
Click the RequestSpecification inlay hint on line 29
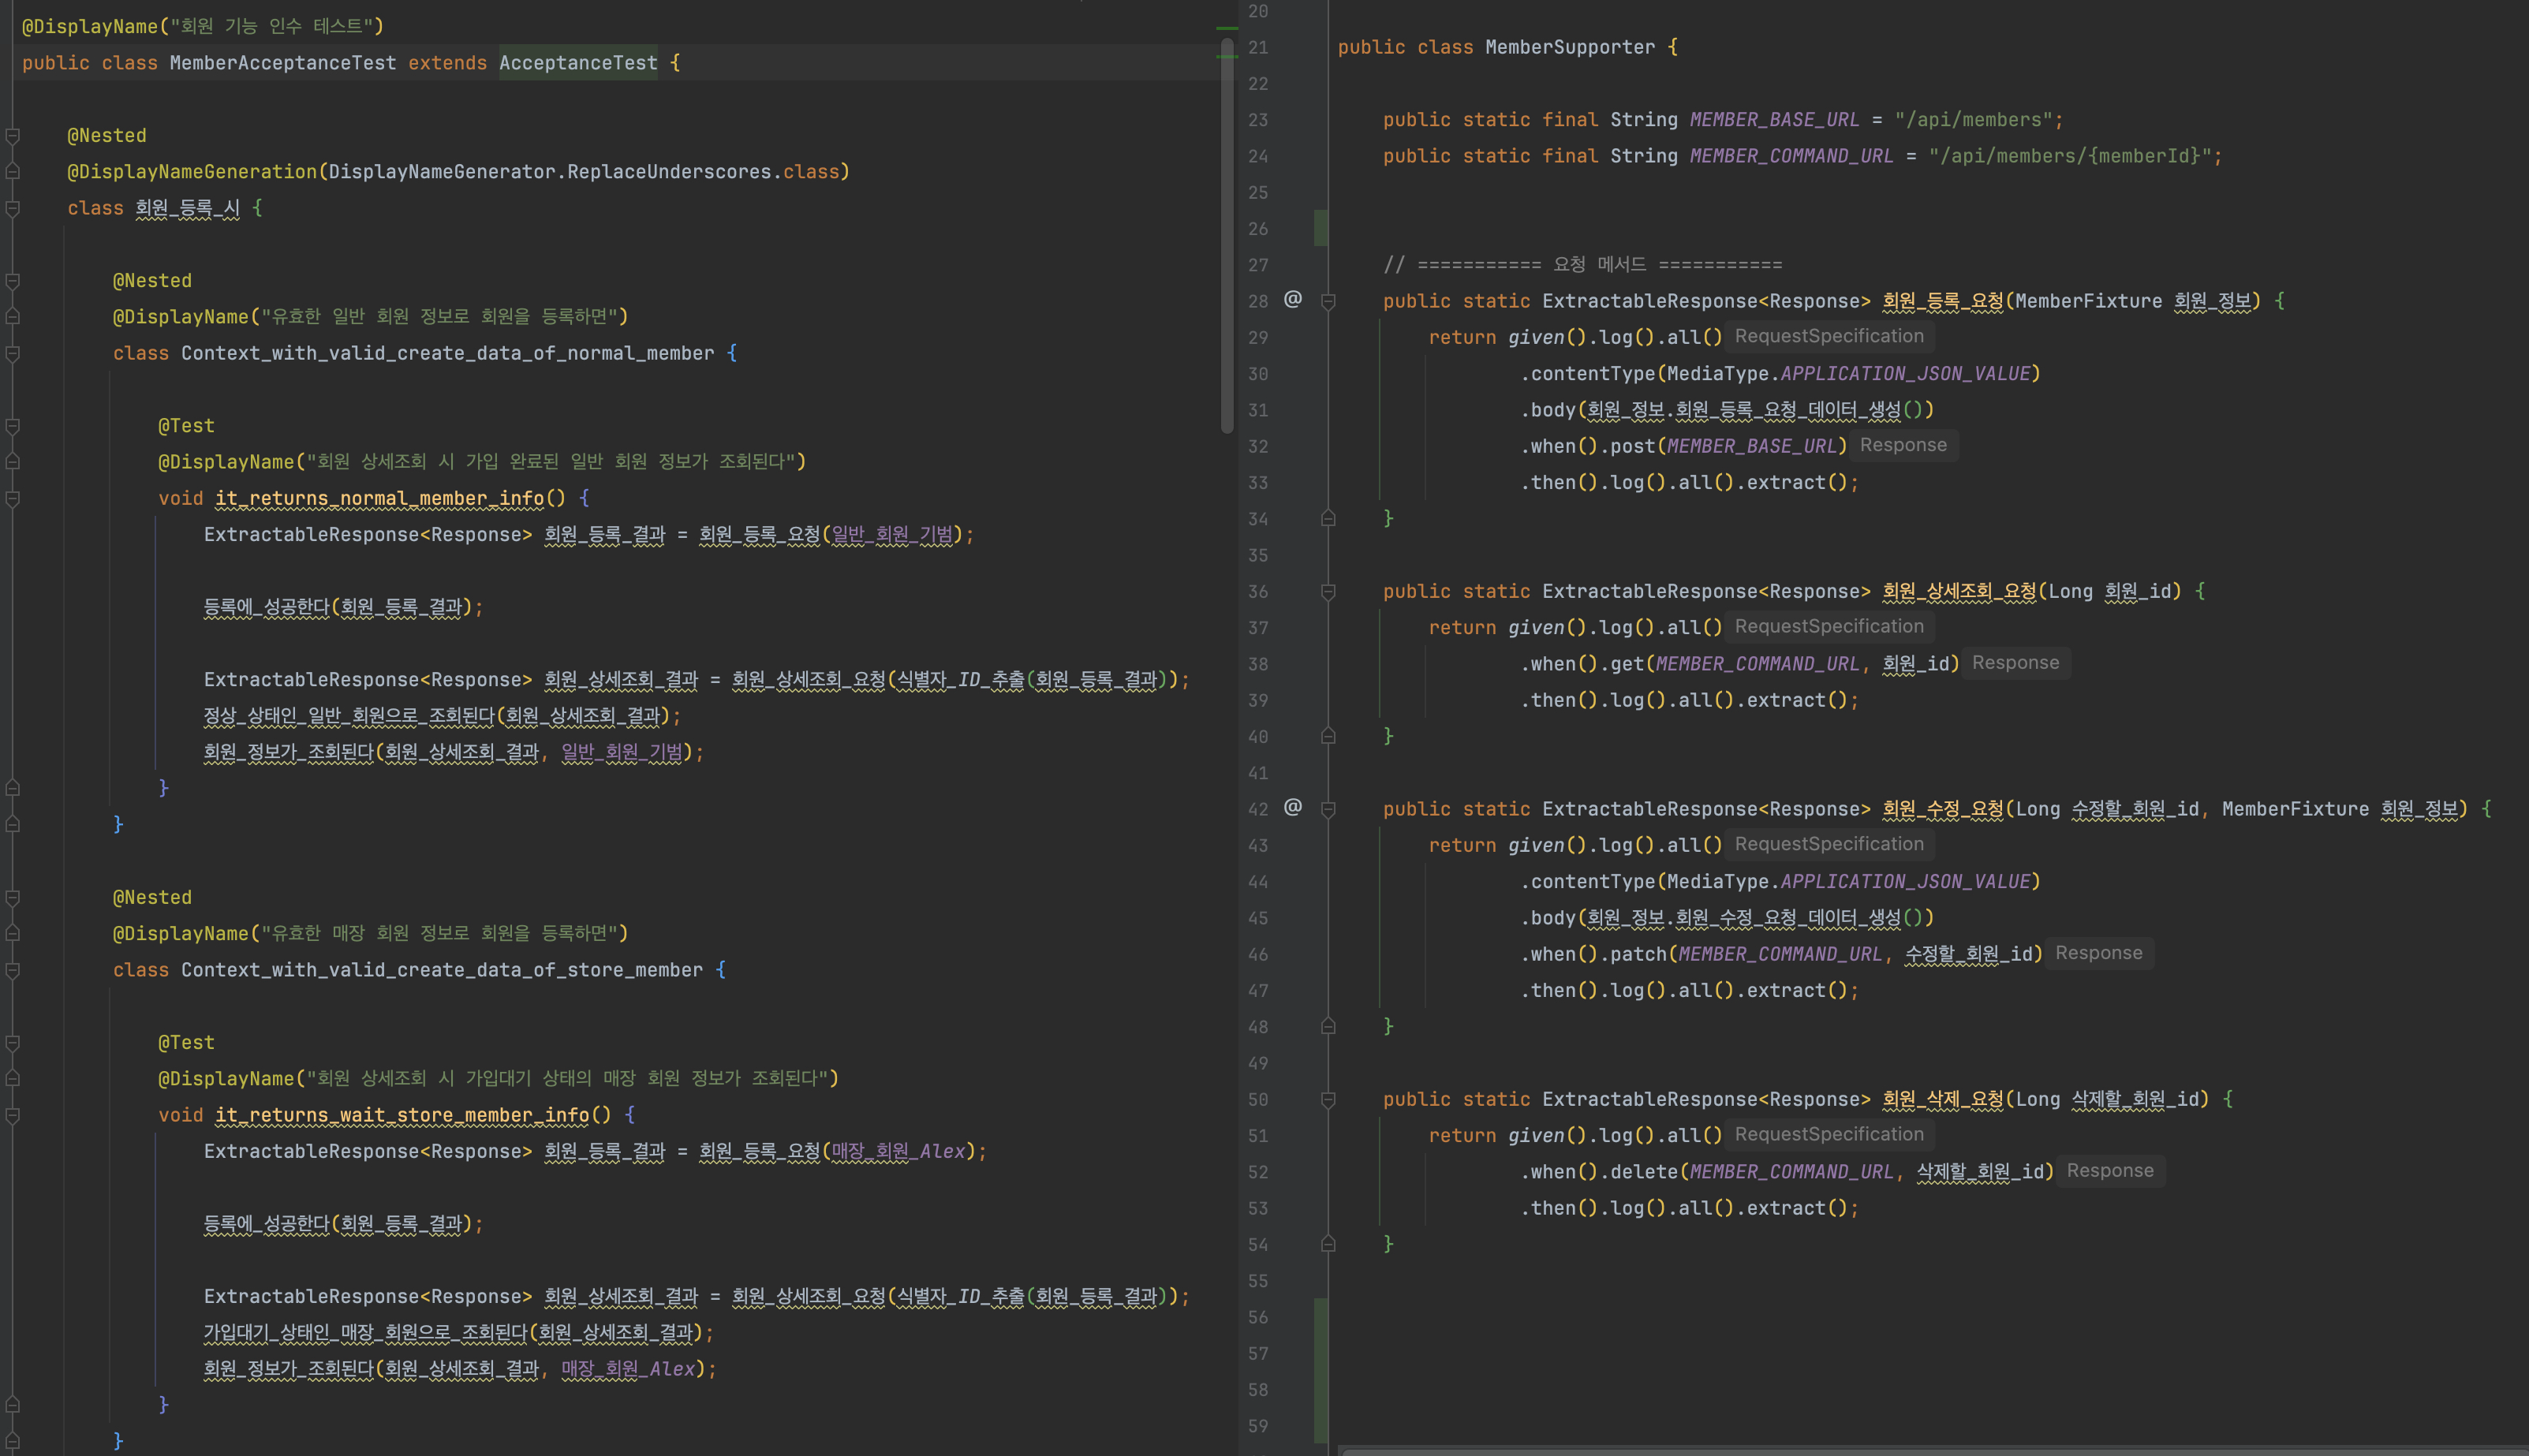[x=1828, y=337]
